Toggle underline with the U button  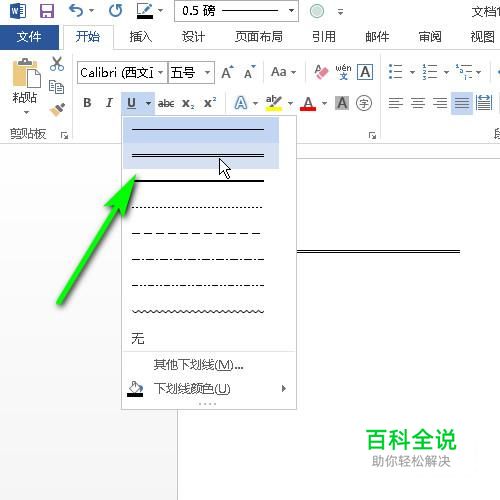tap(132, 103)
